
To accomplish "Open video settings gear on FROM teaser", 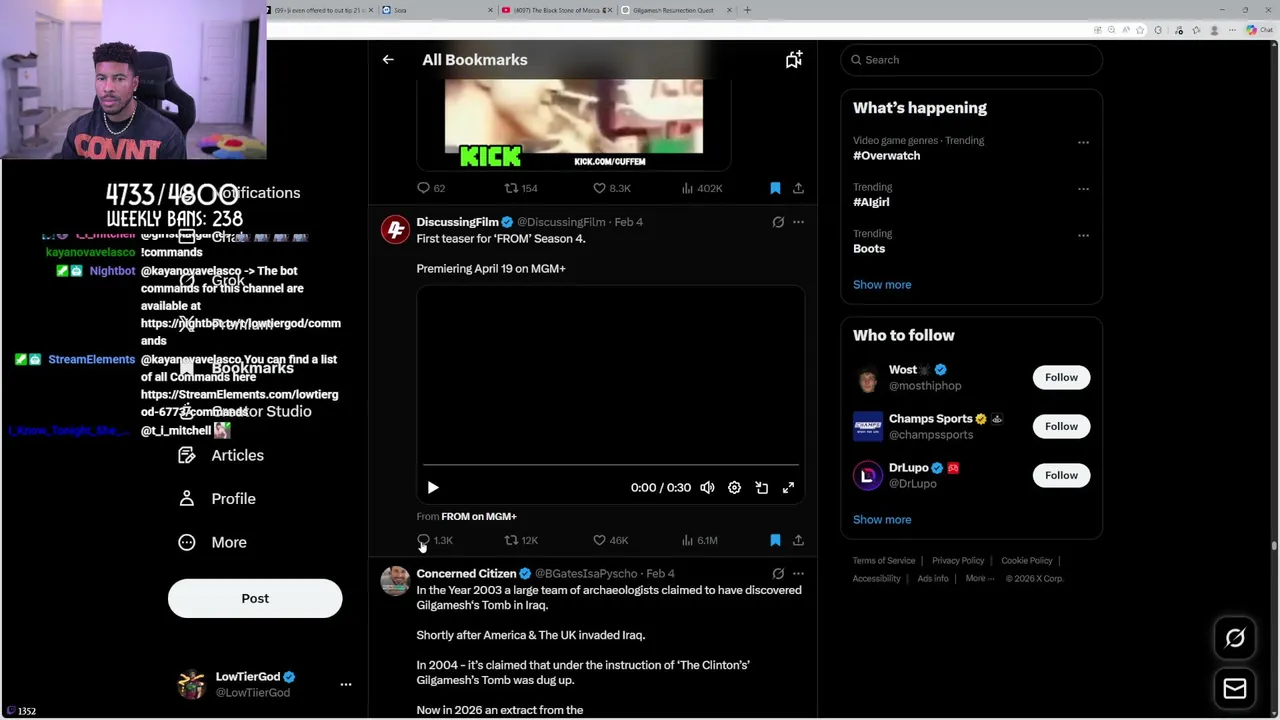I will 734,488.
